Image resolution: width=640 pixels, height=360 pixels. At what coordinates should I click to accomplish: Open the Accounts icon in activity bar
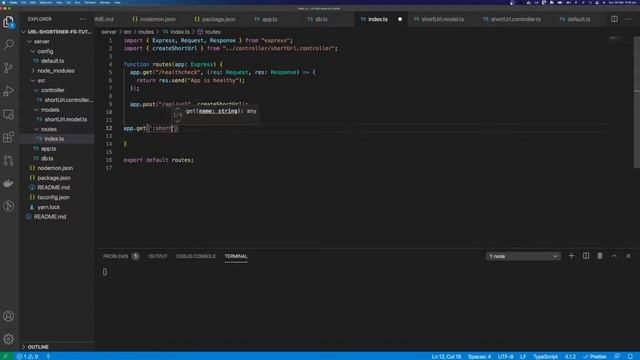point(9,316)
